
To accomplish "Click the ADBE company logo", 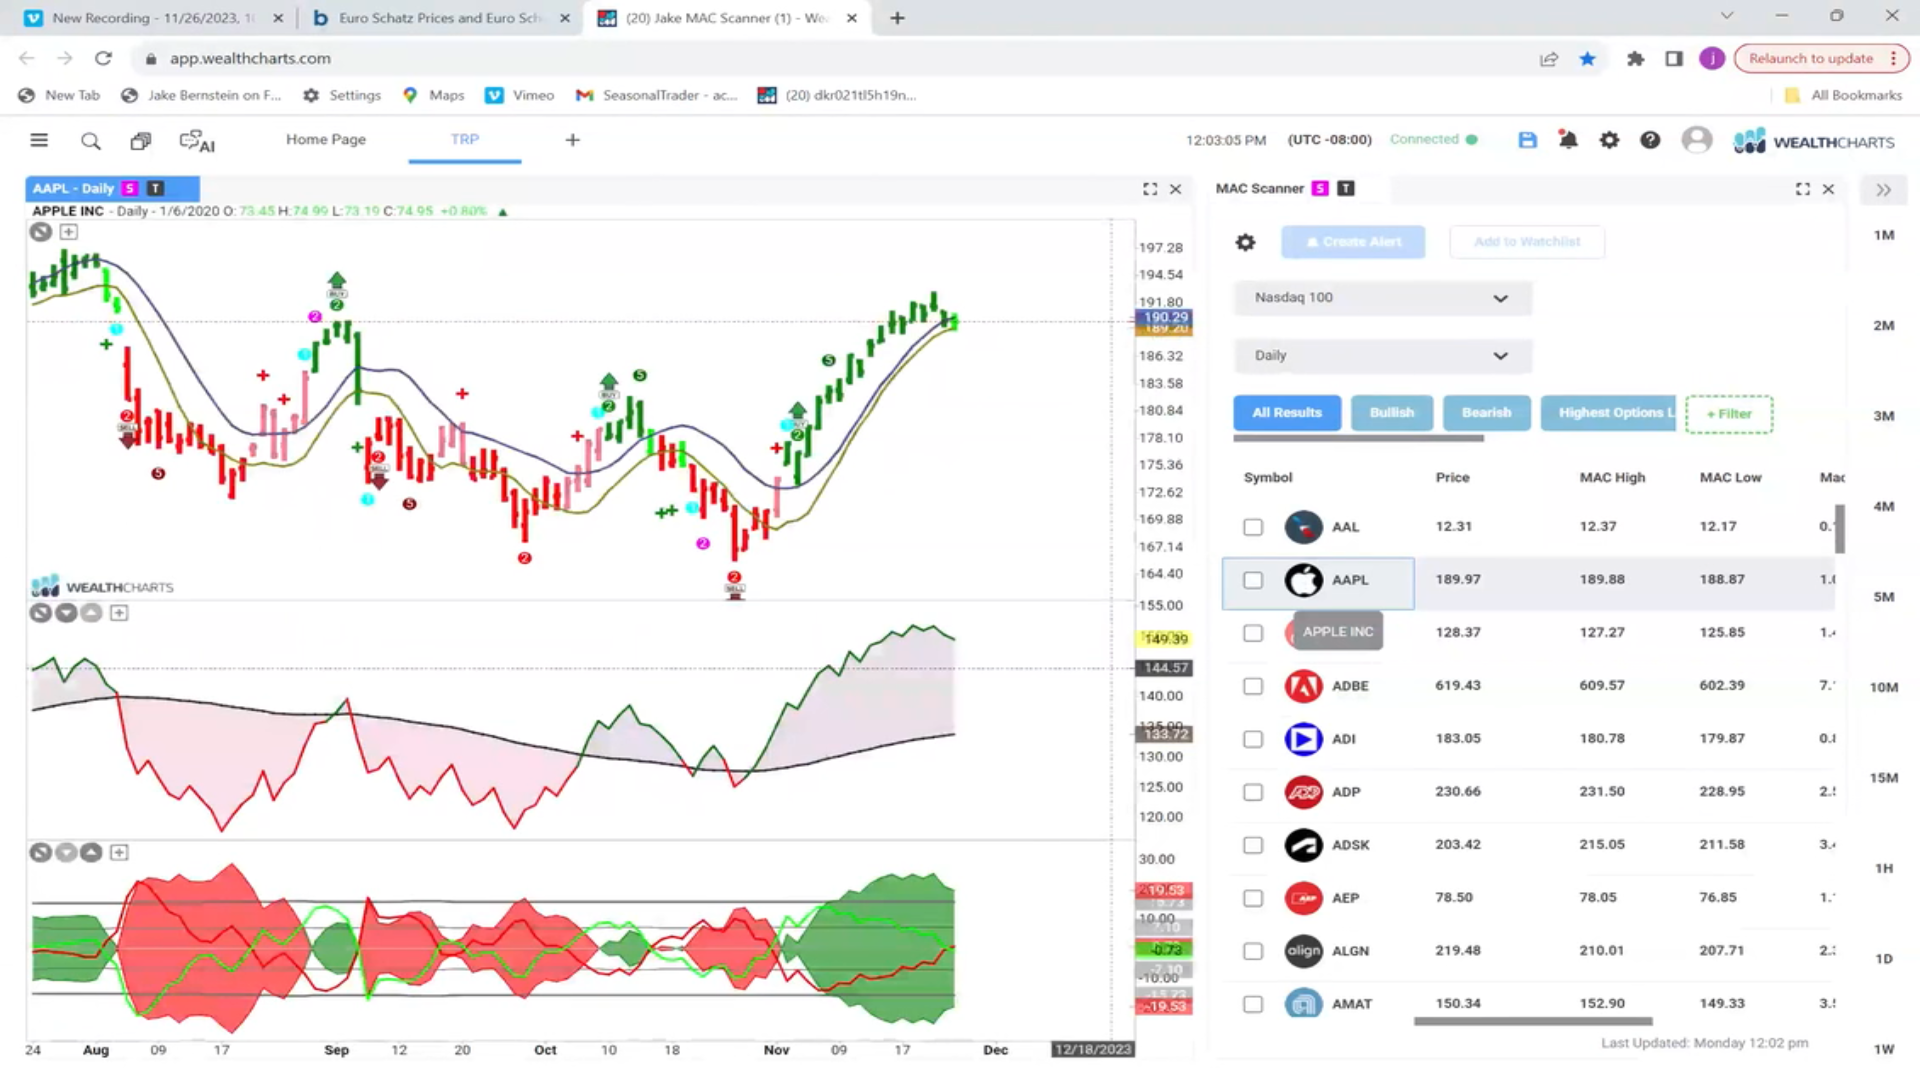I will click(x=1303, y=686).
